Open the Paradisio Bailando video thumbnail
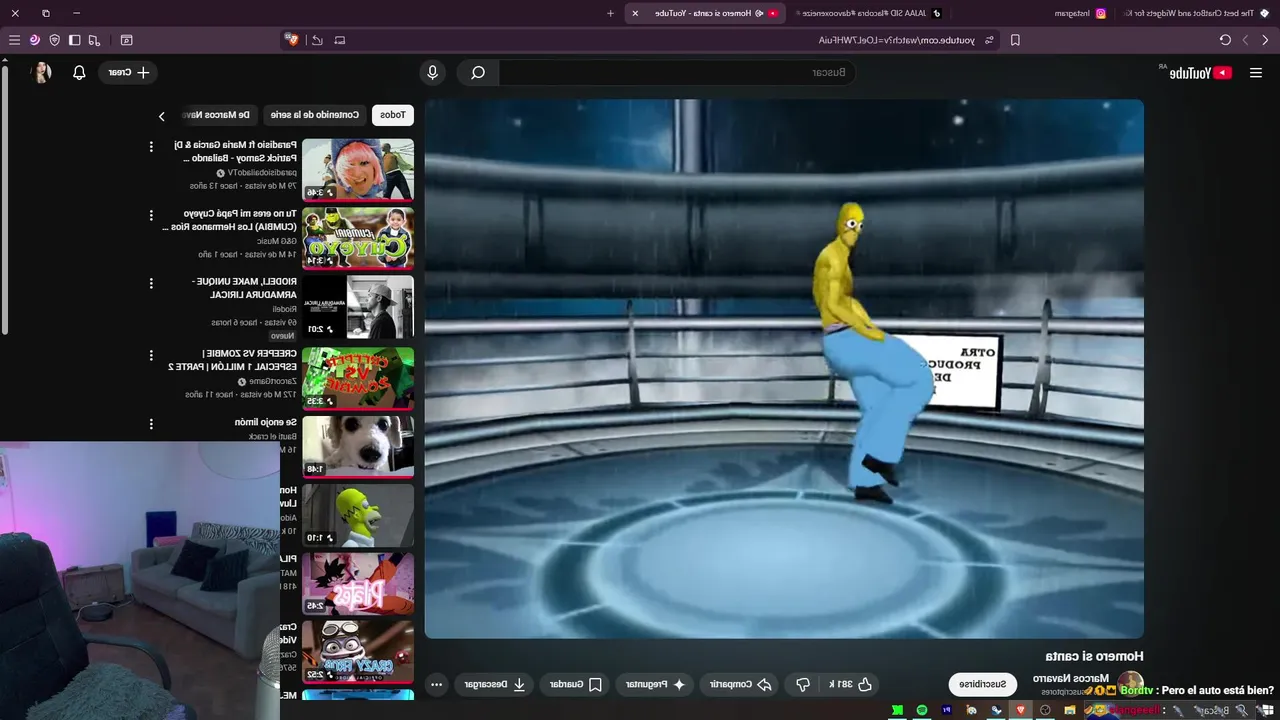 (x=358, y=170)
